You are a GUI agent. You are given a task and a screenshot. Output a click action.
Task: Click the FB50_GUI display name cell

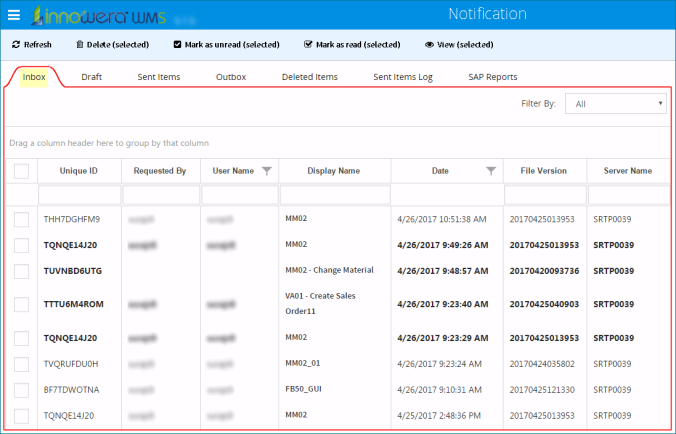[304, 389]
